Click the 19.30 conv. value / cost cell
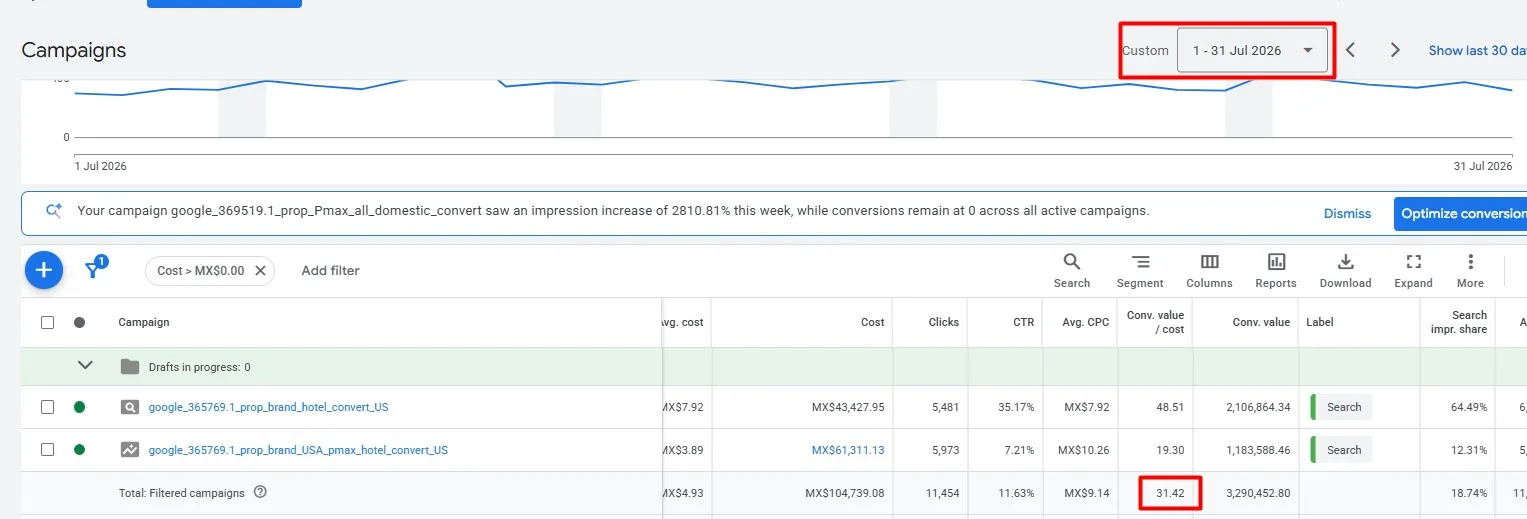 click(1171, 450)
